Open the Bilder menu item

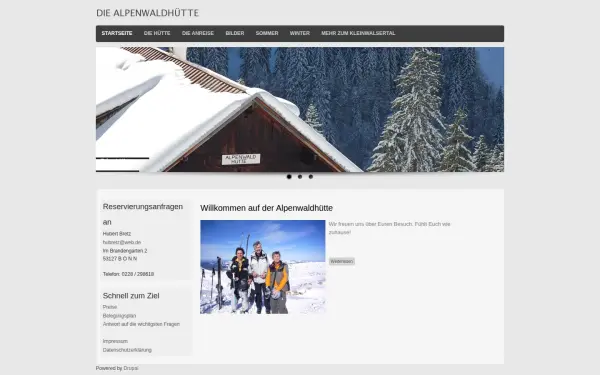pyautogui.click(x=235, y=33)
